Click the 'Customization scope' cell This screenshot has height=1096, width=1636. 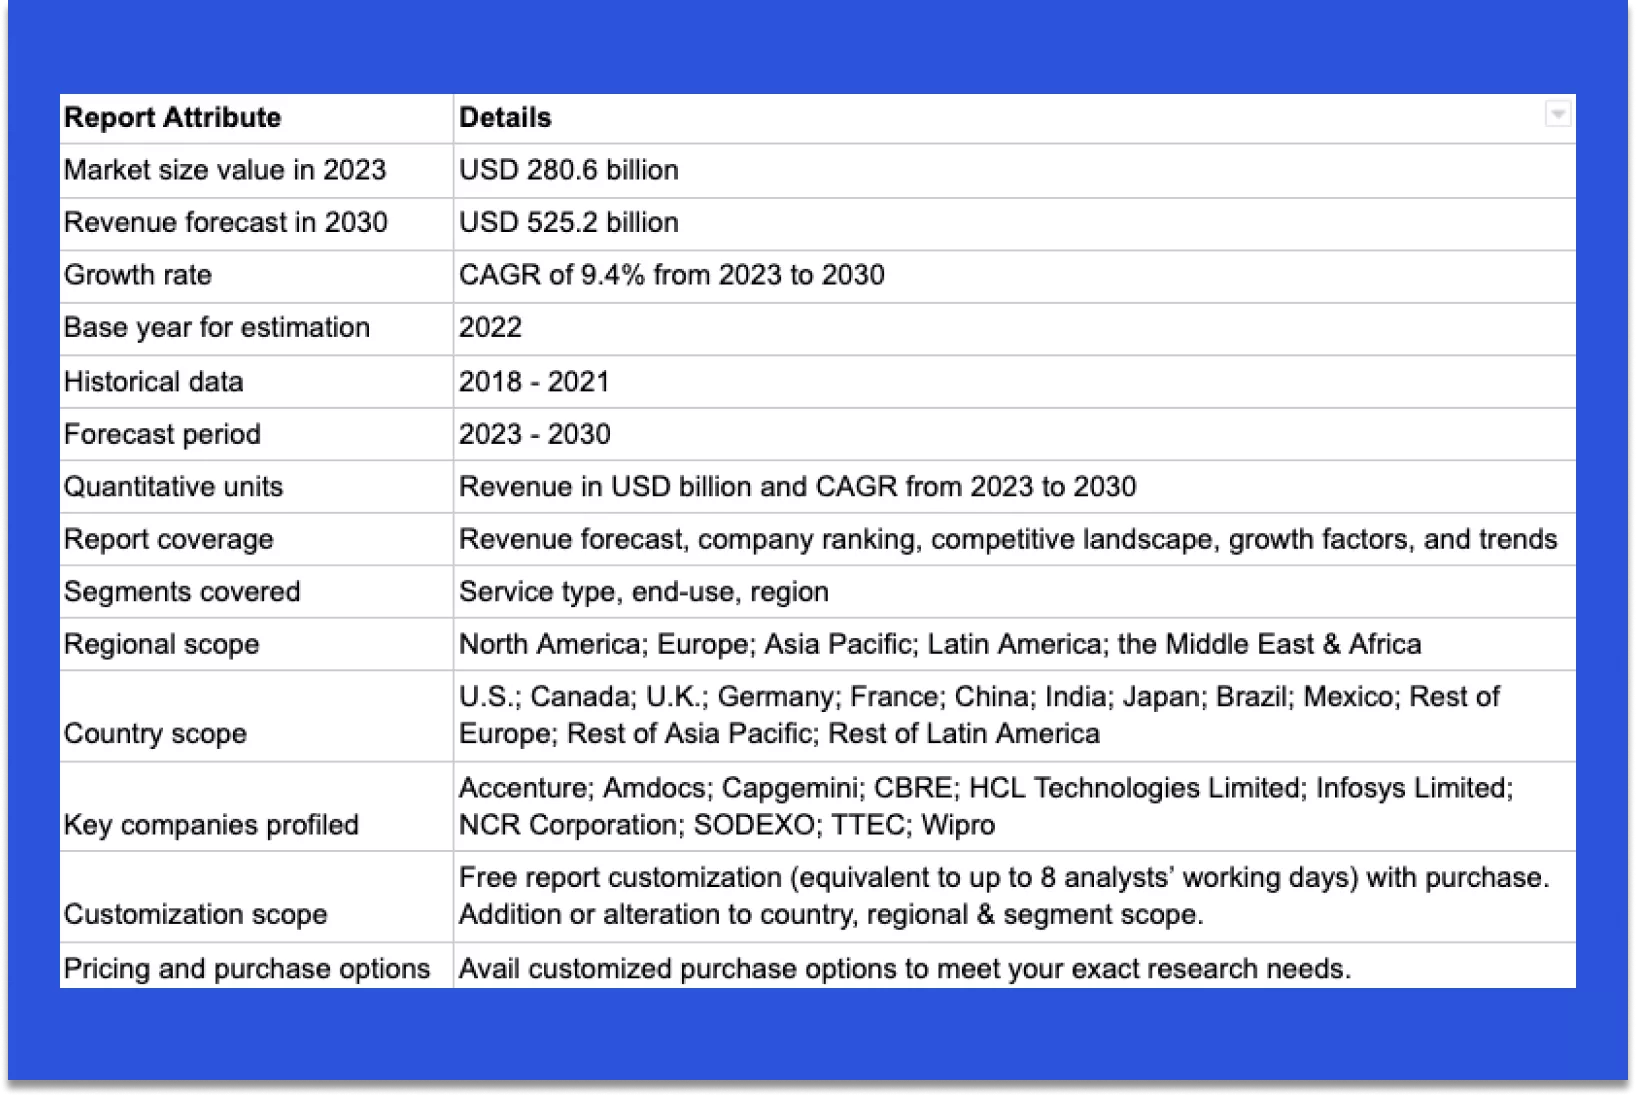click(x=256, y=897)
